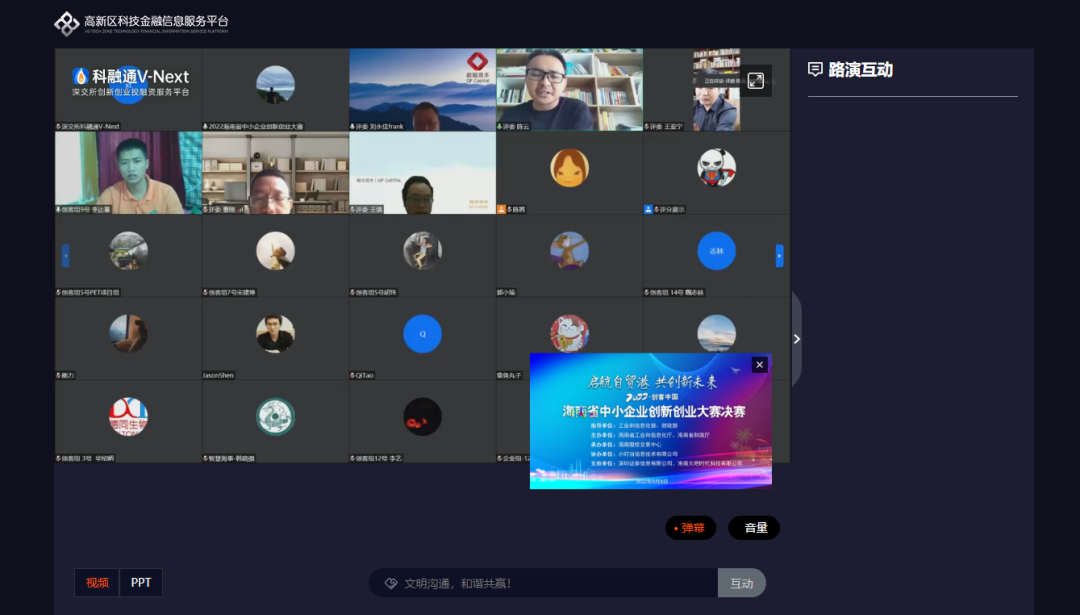Open the 音量 volume control
The height and width of the screenshot is (615, 1080).
pyautogui.click(x=754, y=528)
